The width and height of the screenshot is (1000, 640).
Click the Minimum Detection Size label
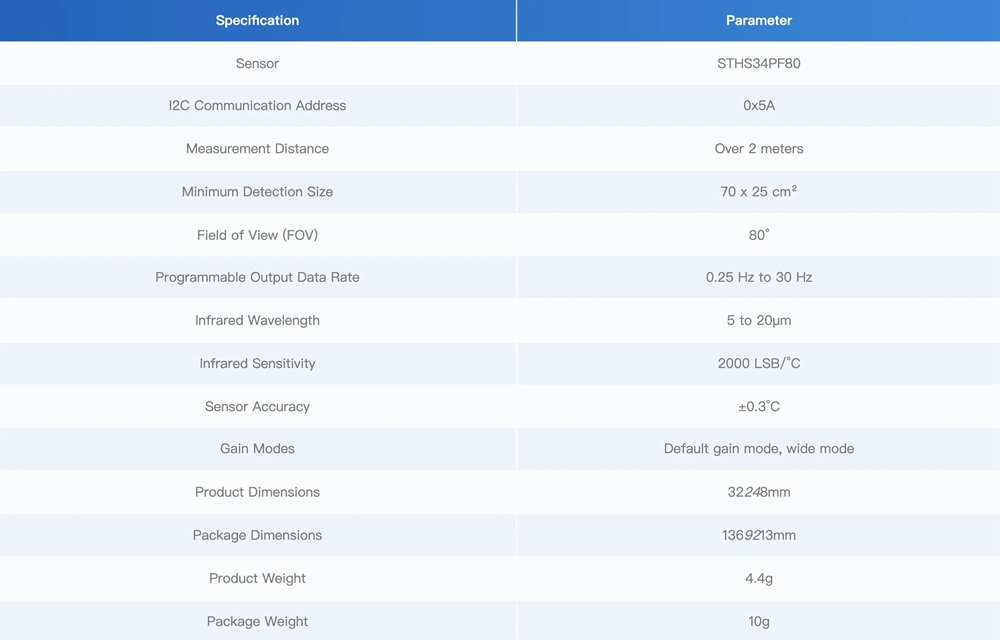coord(257,192)
